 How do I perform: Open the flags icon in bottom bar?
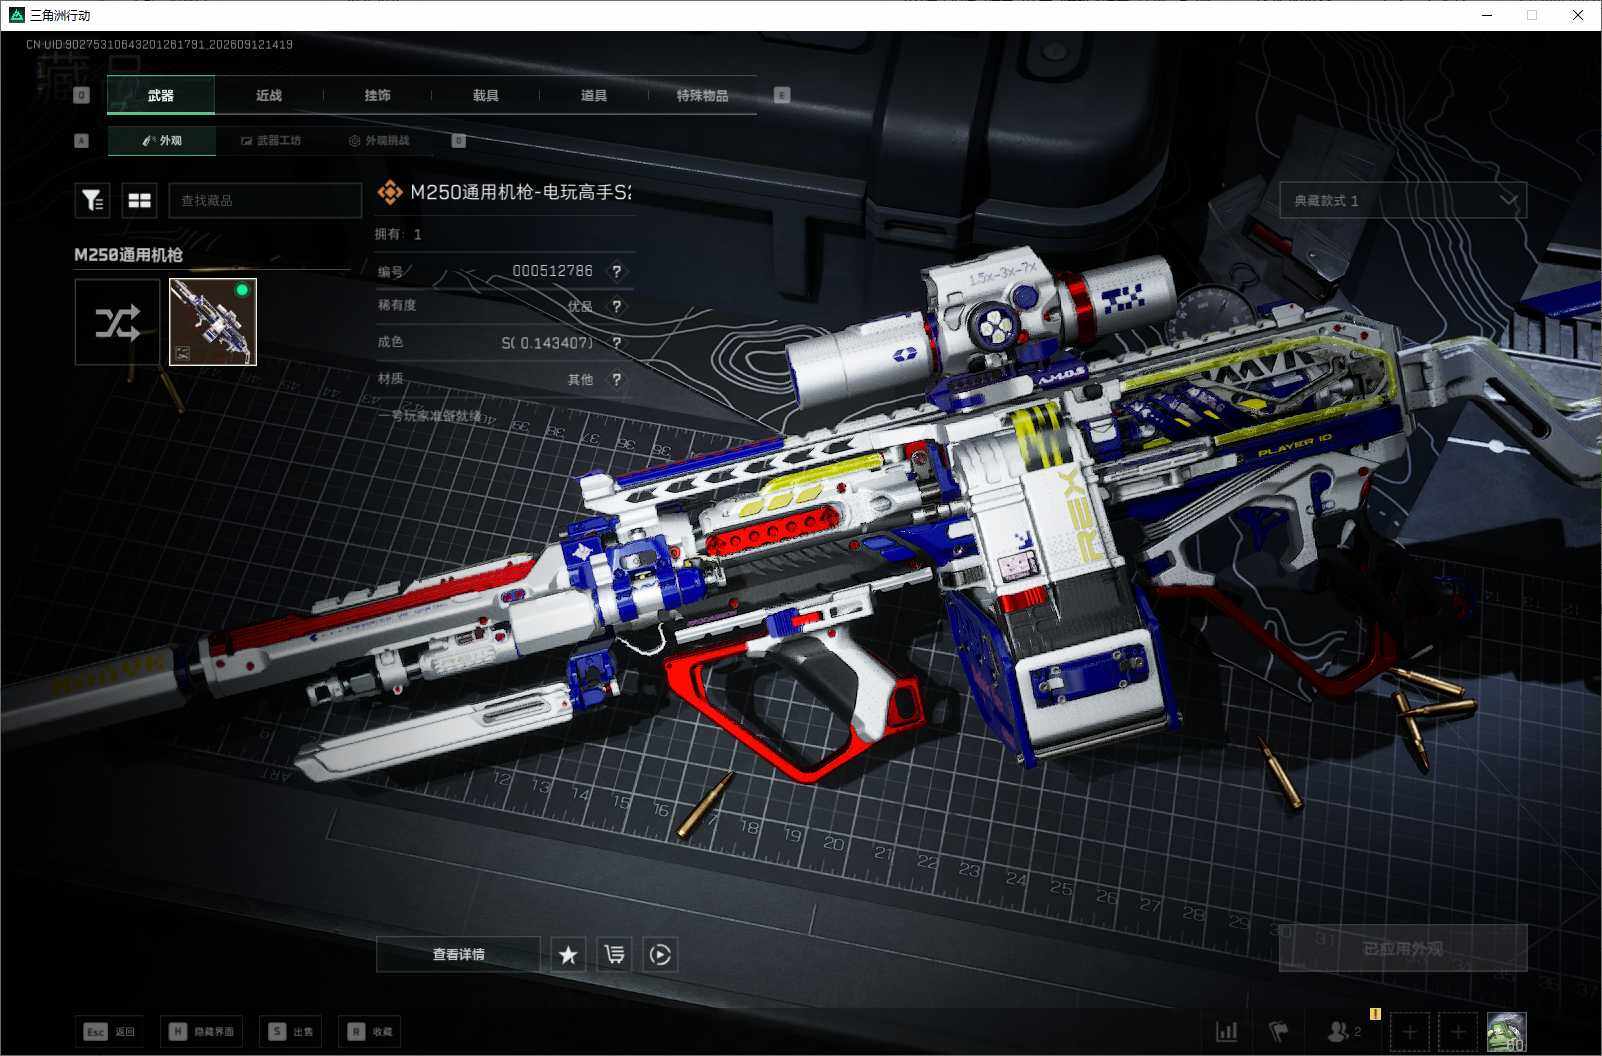tap(1278, 1031)
